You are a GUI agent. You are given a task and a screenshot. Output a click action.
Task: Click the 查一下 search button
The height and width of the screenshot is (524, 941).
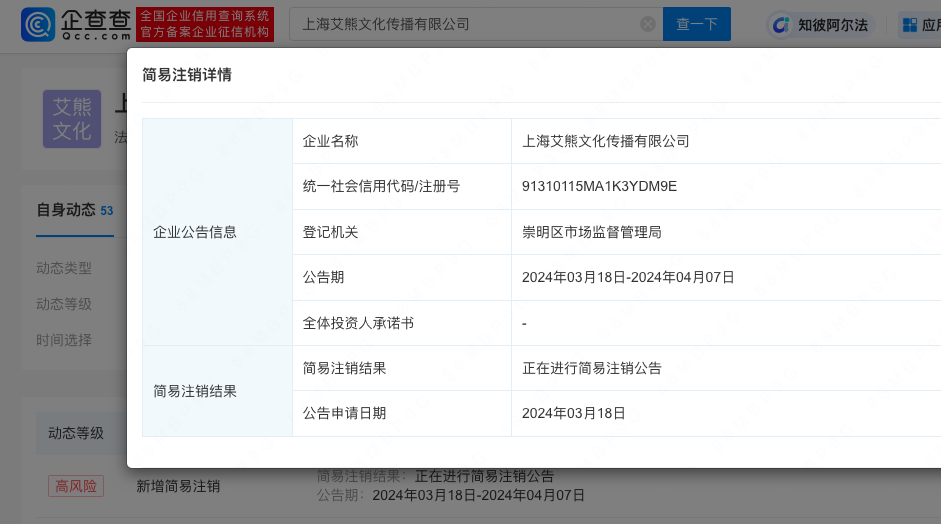click(x=697, y=24)
